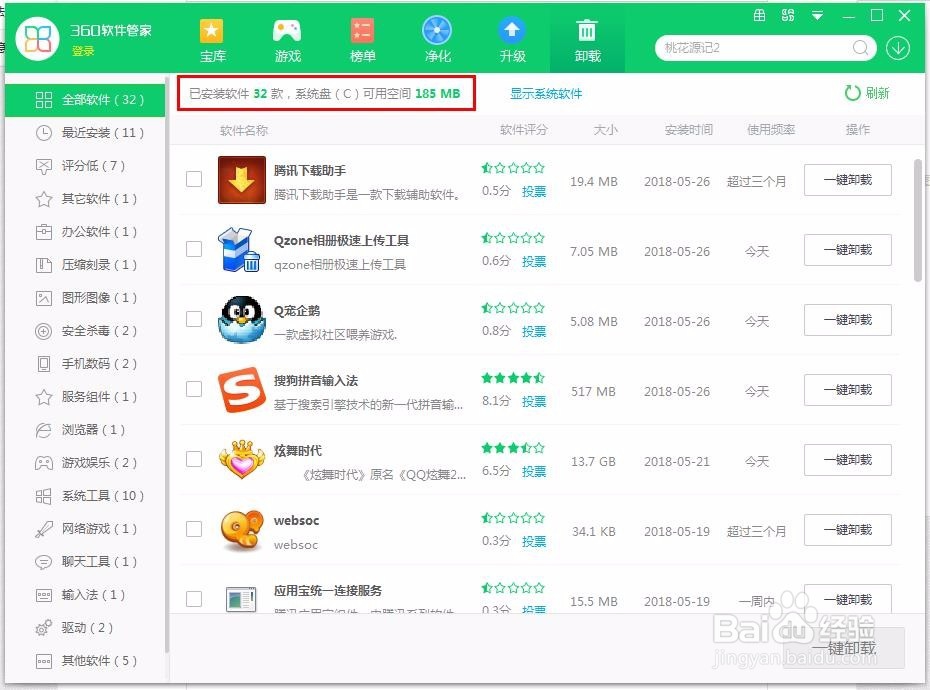Viewport: 930px width, 690px height.
Task: Select 安全杀毒 (2) category
Action: [85, 330]
